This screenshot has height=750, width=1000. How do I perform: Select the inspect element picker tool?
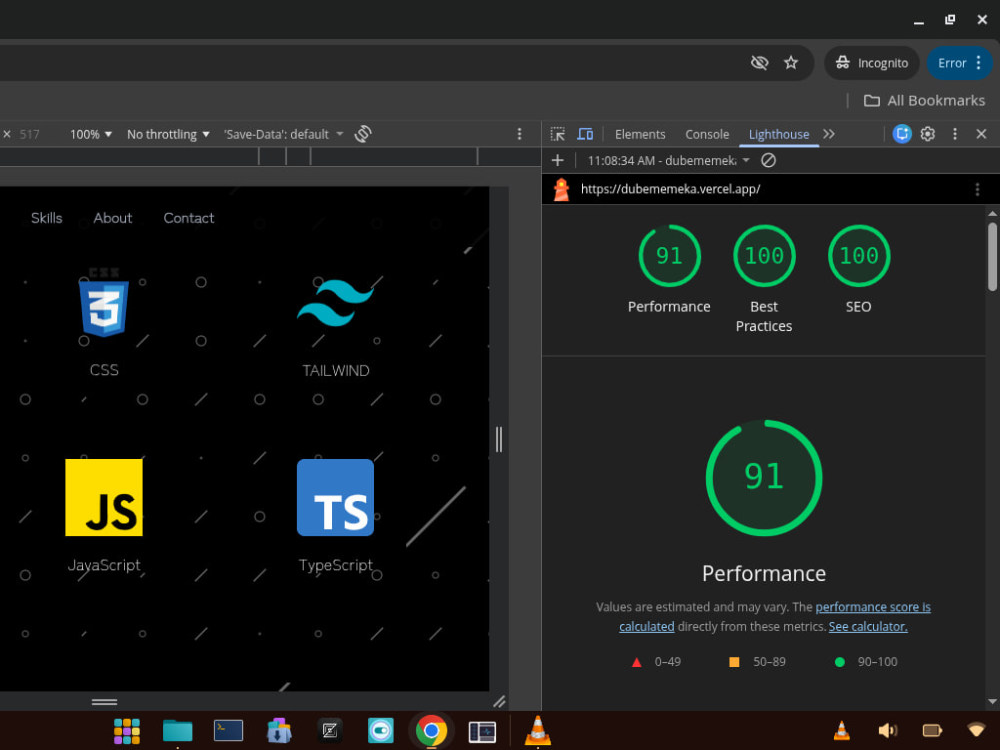[557, 134]
